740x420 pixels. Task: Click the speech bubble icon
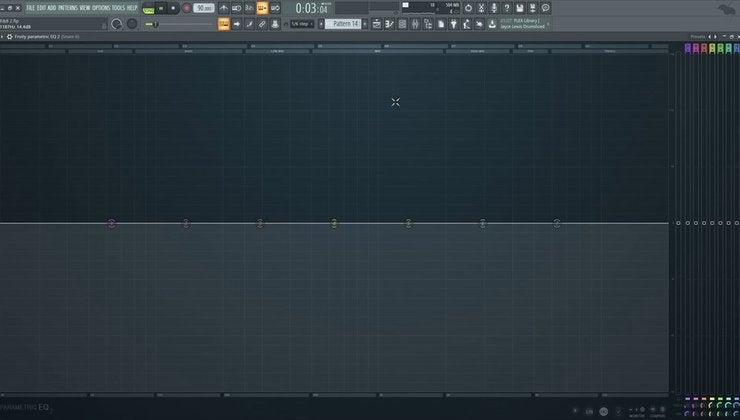545,8
